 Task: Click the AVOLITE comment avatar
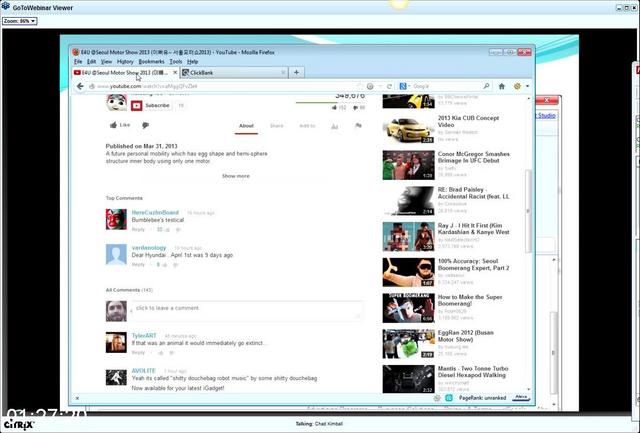tap(116, 377)
